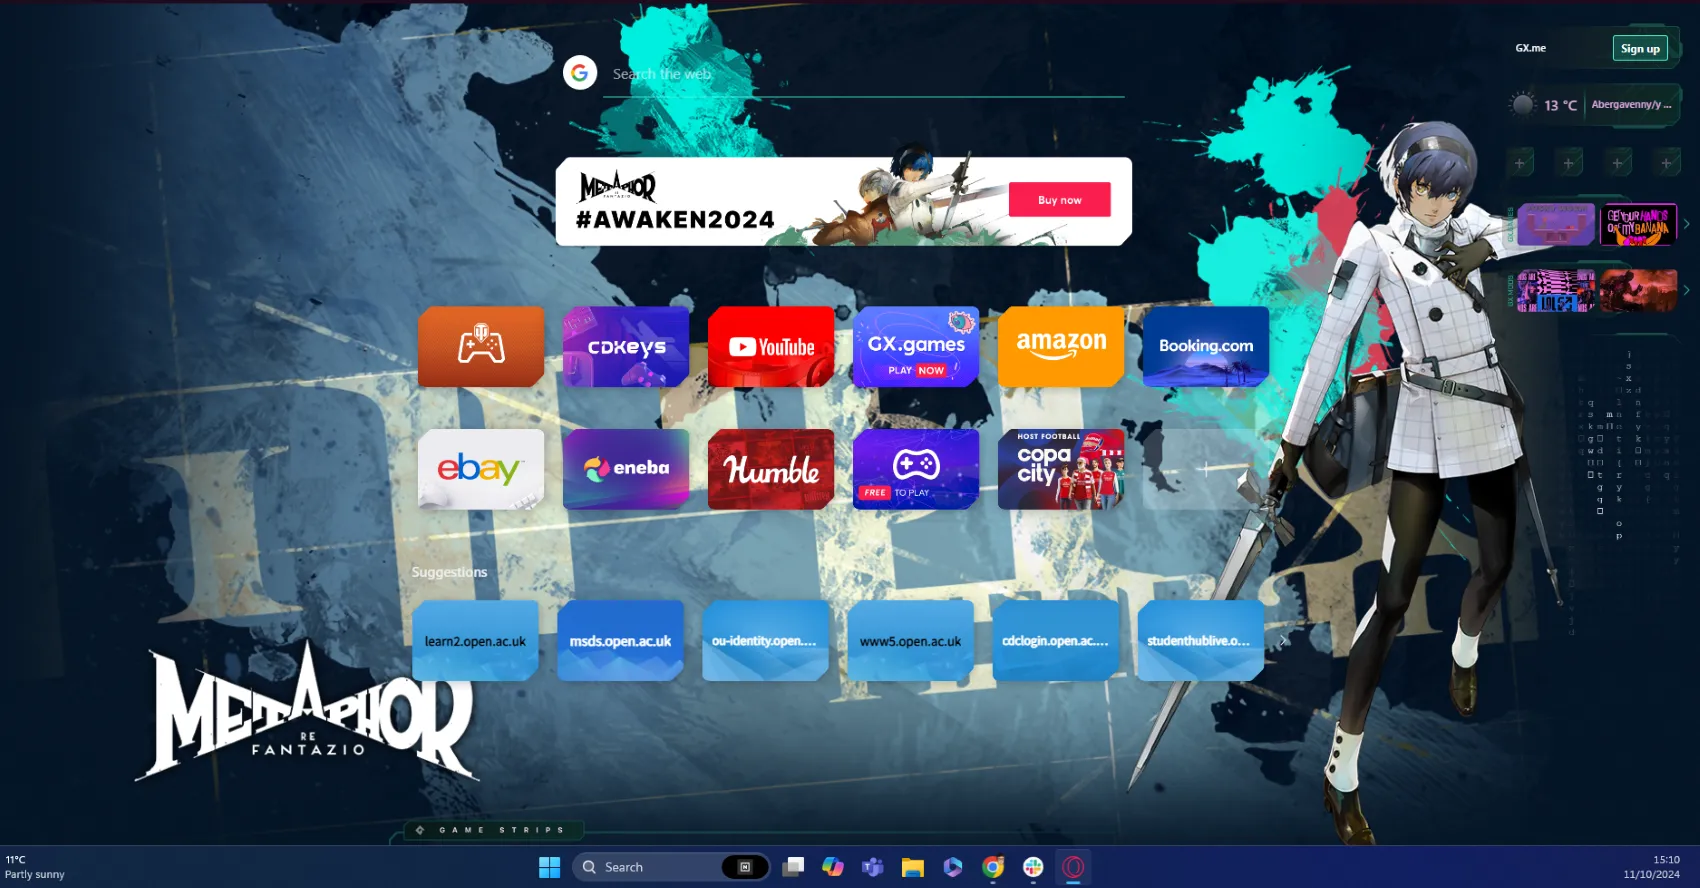
Task: Open File Explorer from the taskbar
Action: (x=913, y=867)
